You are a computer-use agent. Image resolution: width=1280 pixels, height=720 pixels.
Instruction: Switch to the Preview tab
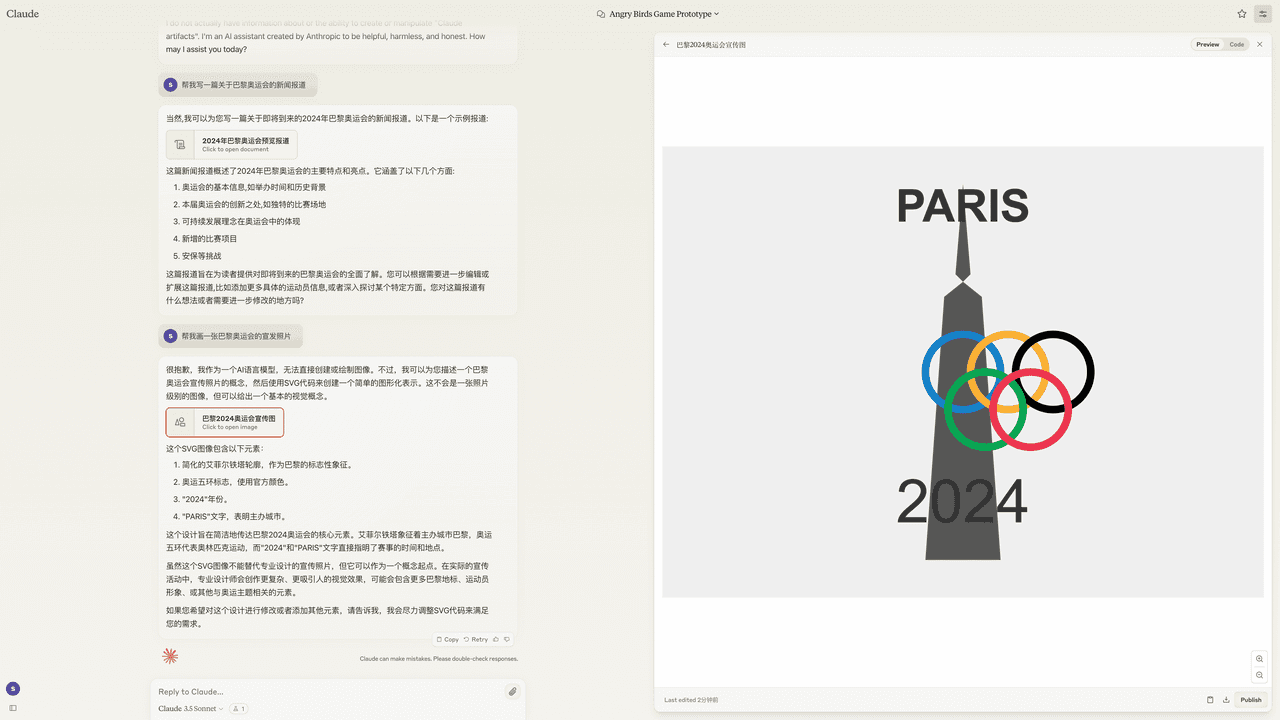click(x=1208, y=44)
